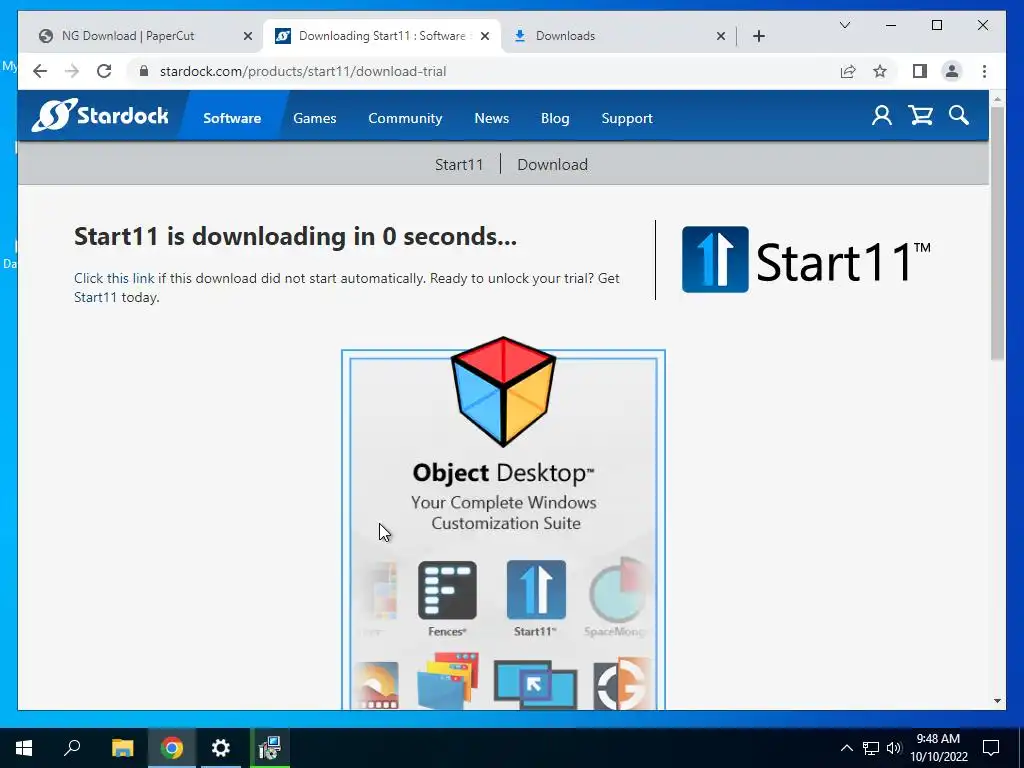Open the Windows Start menu
The image size is (1024, 768).
(24, 748)
